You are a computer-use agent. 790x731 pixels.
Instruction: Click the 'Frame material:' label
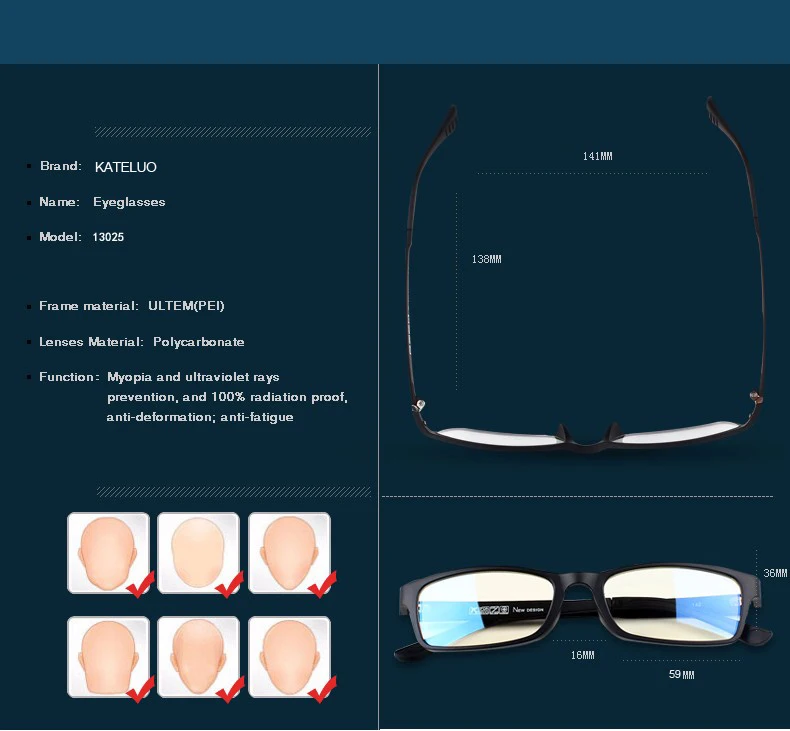pyautogui.click(x=89, y=306)
